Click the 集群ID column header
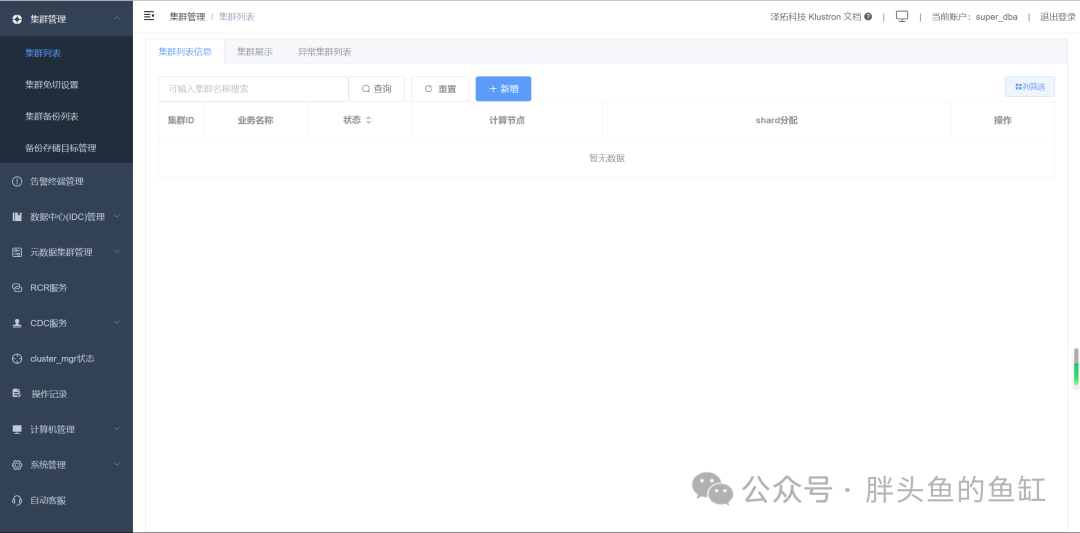1080x533 pixels. pyautogui.click(x=181, y=121)
